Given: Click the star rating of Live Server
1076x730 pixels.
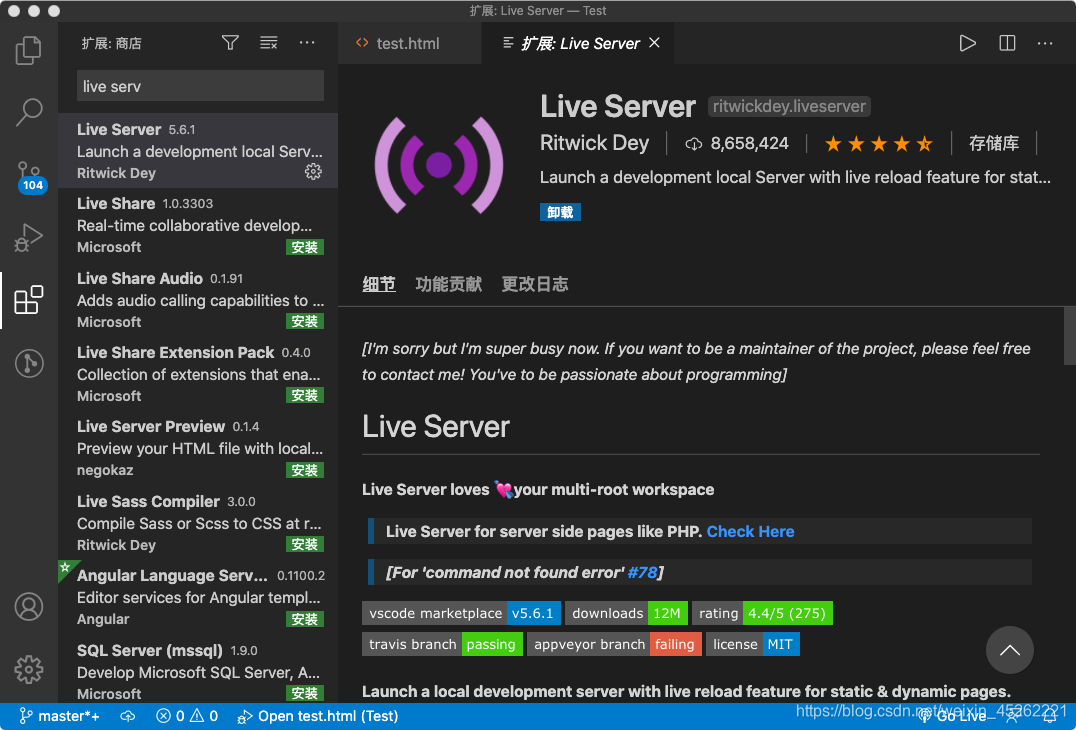Looking at the screenshot, I should 878,143.
